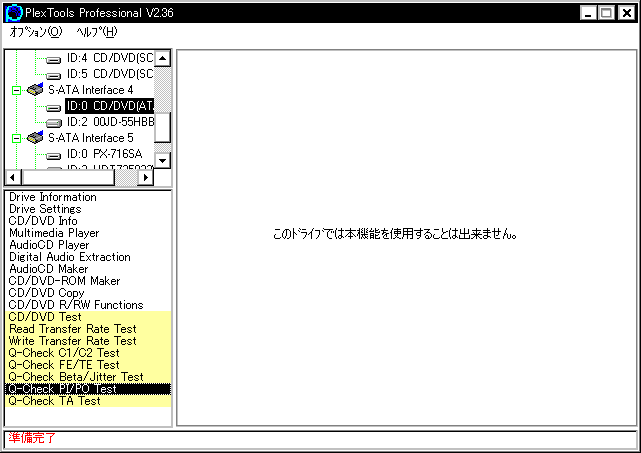The width and height of the screenshot is (641, 453).
Task: Close the PlexTools window
Action: coord(626,13)
